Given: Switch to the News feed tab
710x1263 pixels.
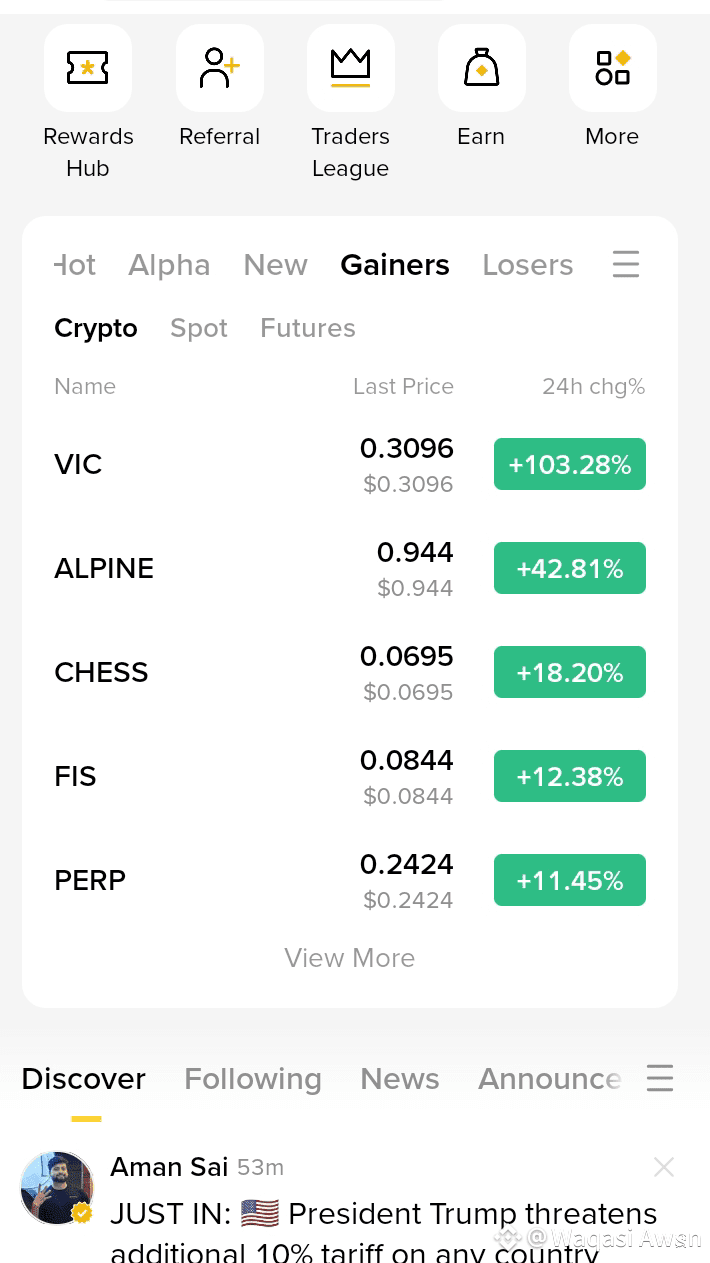Looking at the screenshot, I should point(400,1079).
